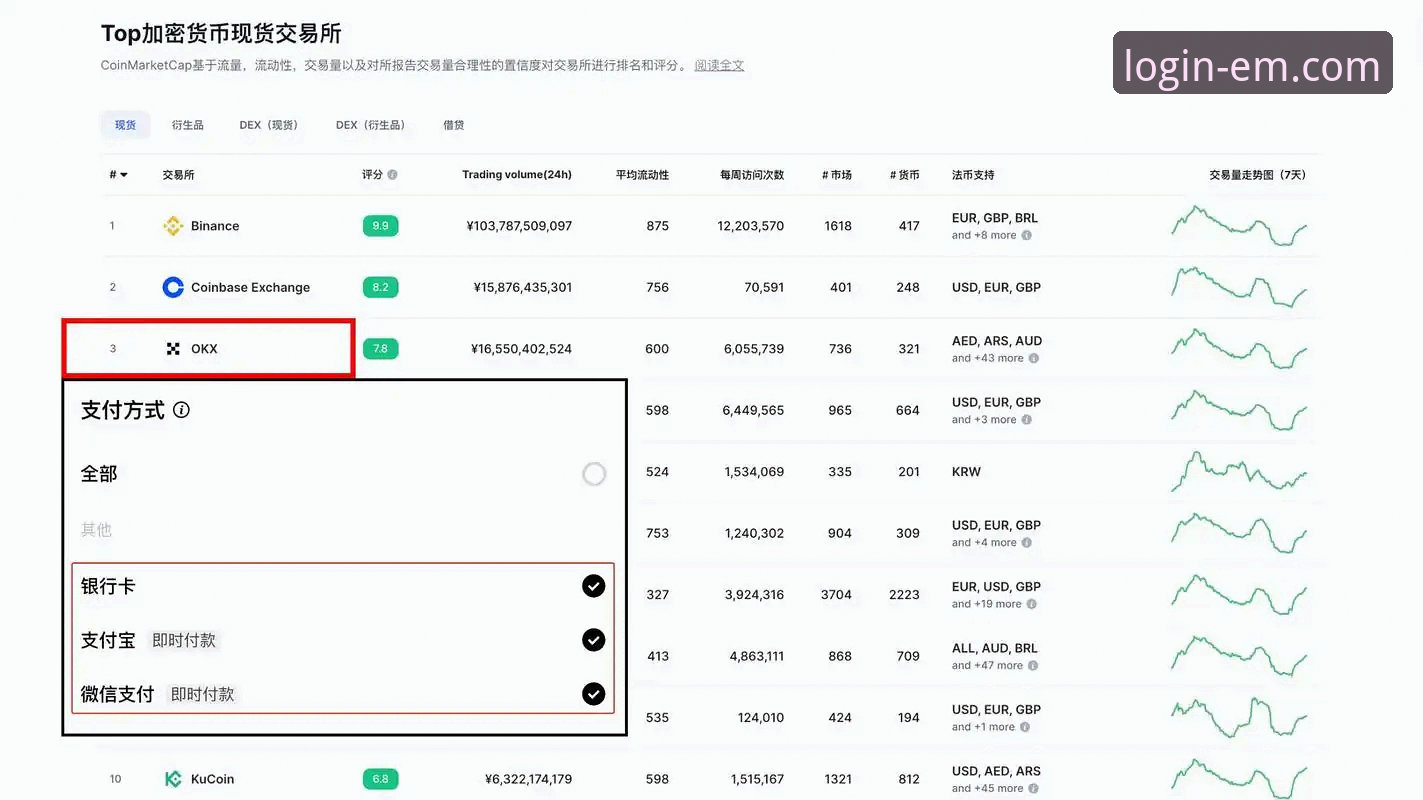Click markets count 3704
This screenshot has width=1423, height=800.
pos(836,595)
